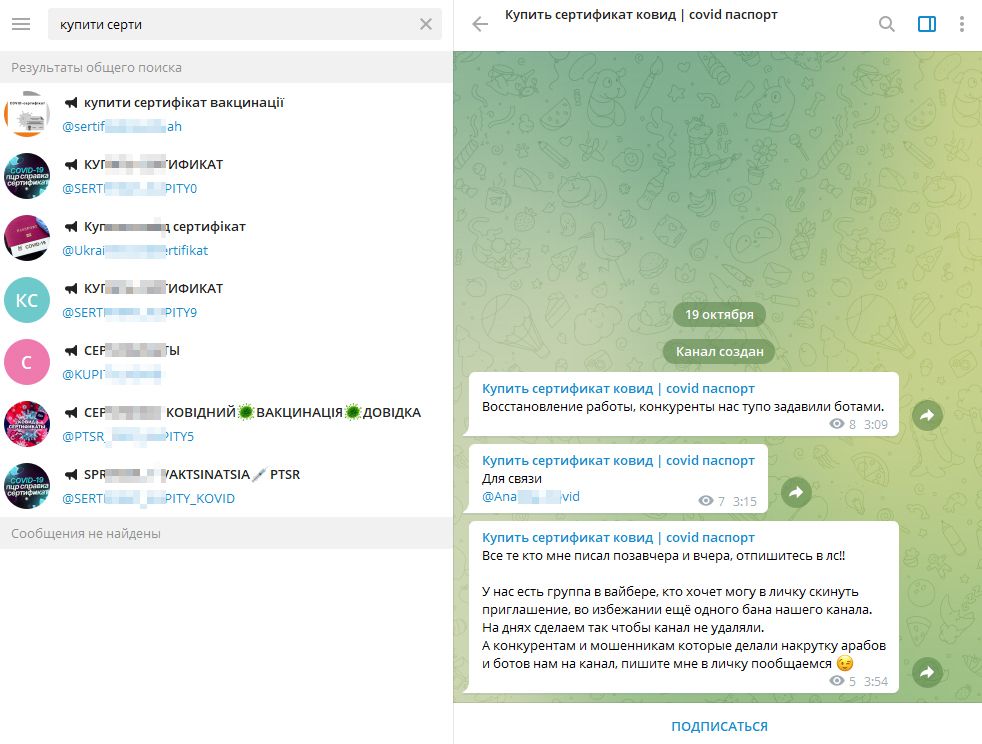
Task: Click the channel name above the 3:09 message
Action: point(618,388)
